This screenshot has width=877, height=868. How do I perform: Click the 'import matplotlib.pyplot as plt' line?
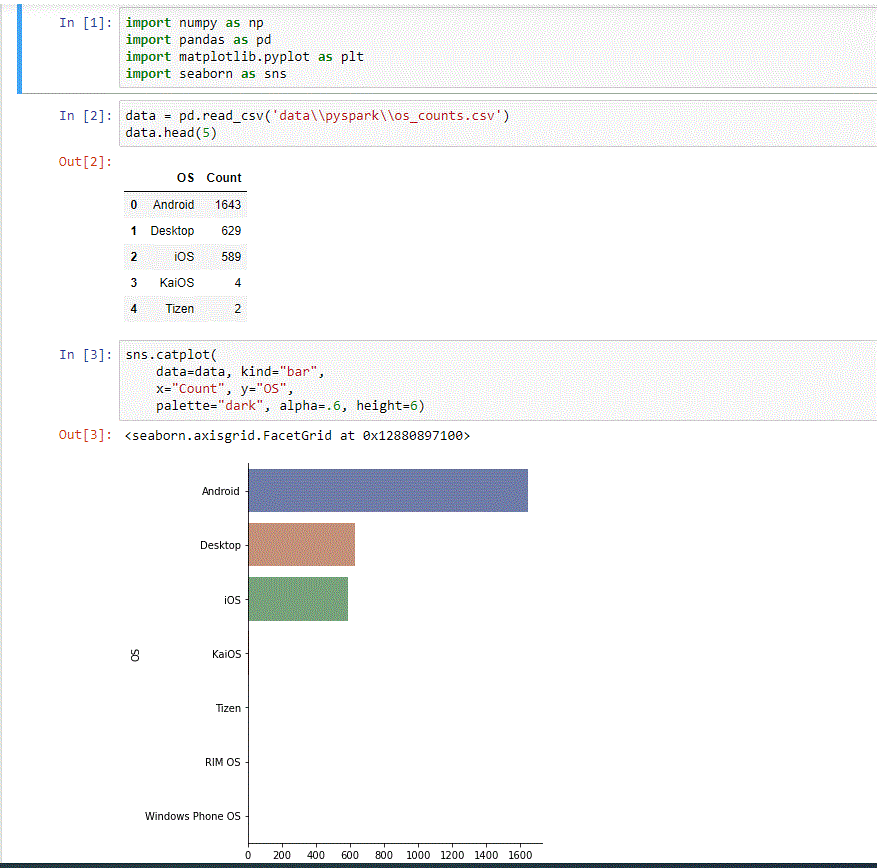(x=244, y=57)
